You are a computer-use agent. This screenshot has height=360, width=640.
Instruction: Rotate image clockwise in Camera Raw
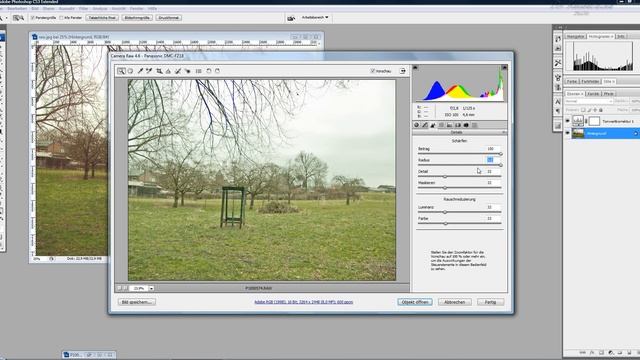click(x=218, y=71)
